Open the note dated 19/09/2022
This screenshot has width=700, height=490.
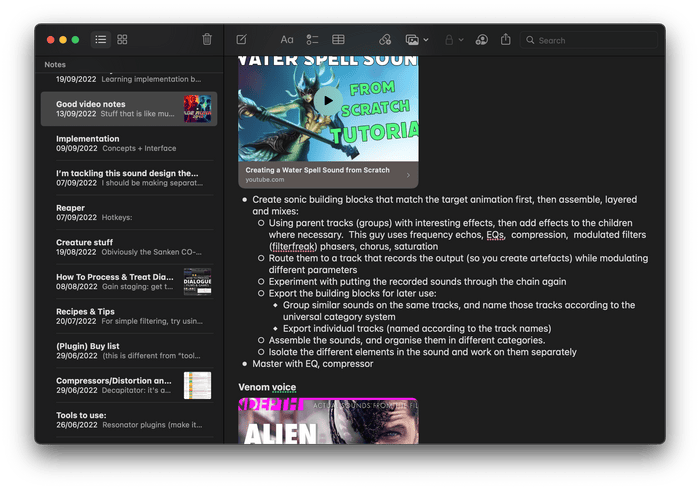pyautogui.click(x=129, y=79)
